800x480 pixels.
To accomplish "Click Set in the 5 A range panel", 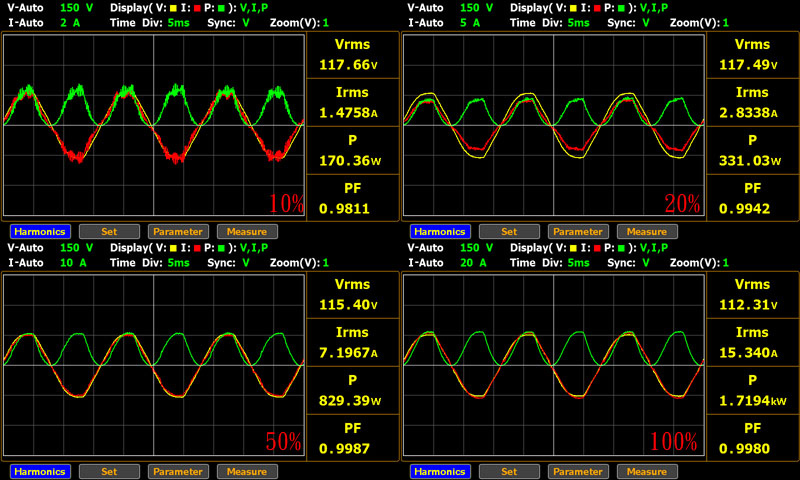I will tap(509, 232).
